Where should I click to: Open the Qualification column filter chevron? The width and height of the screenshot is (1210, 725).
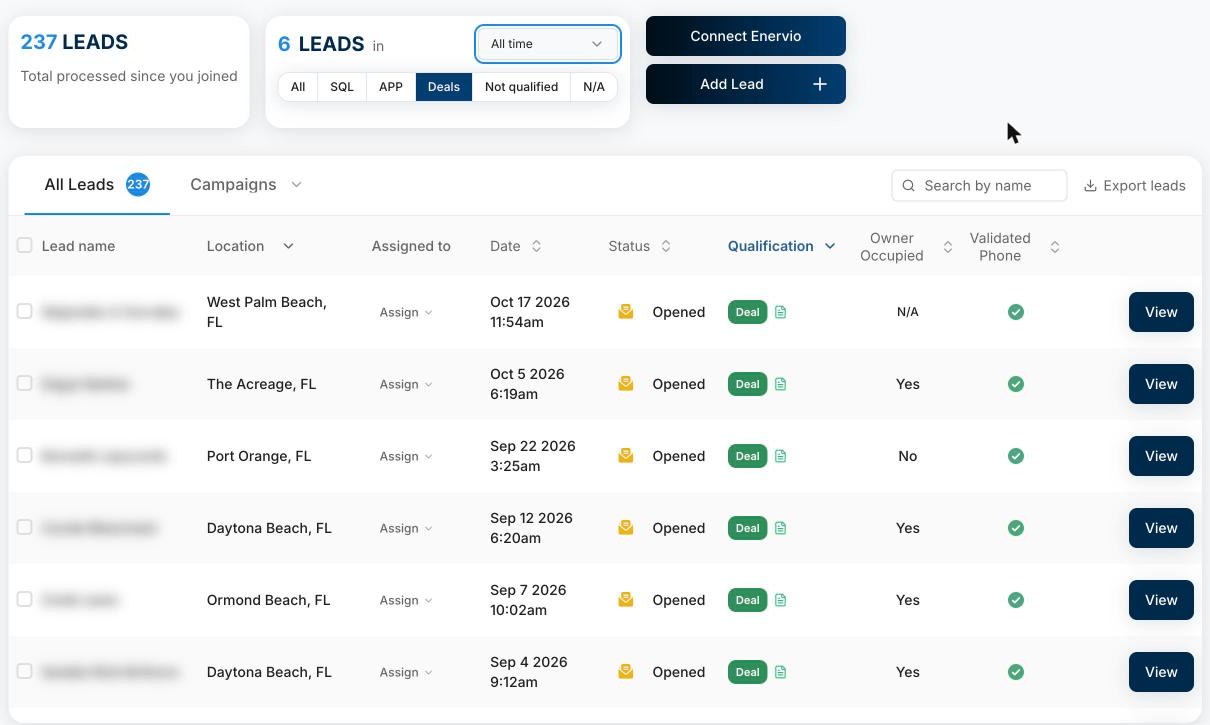(830, 246)
